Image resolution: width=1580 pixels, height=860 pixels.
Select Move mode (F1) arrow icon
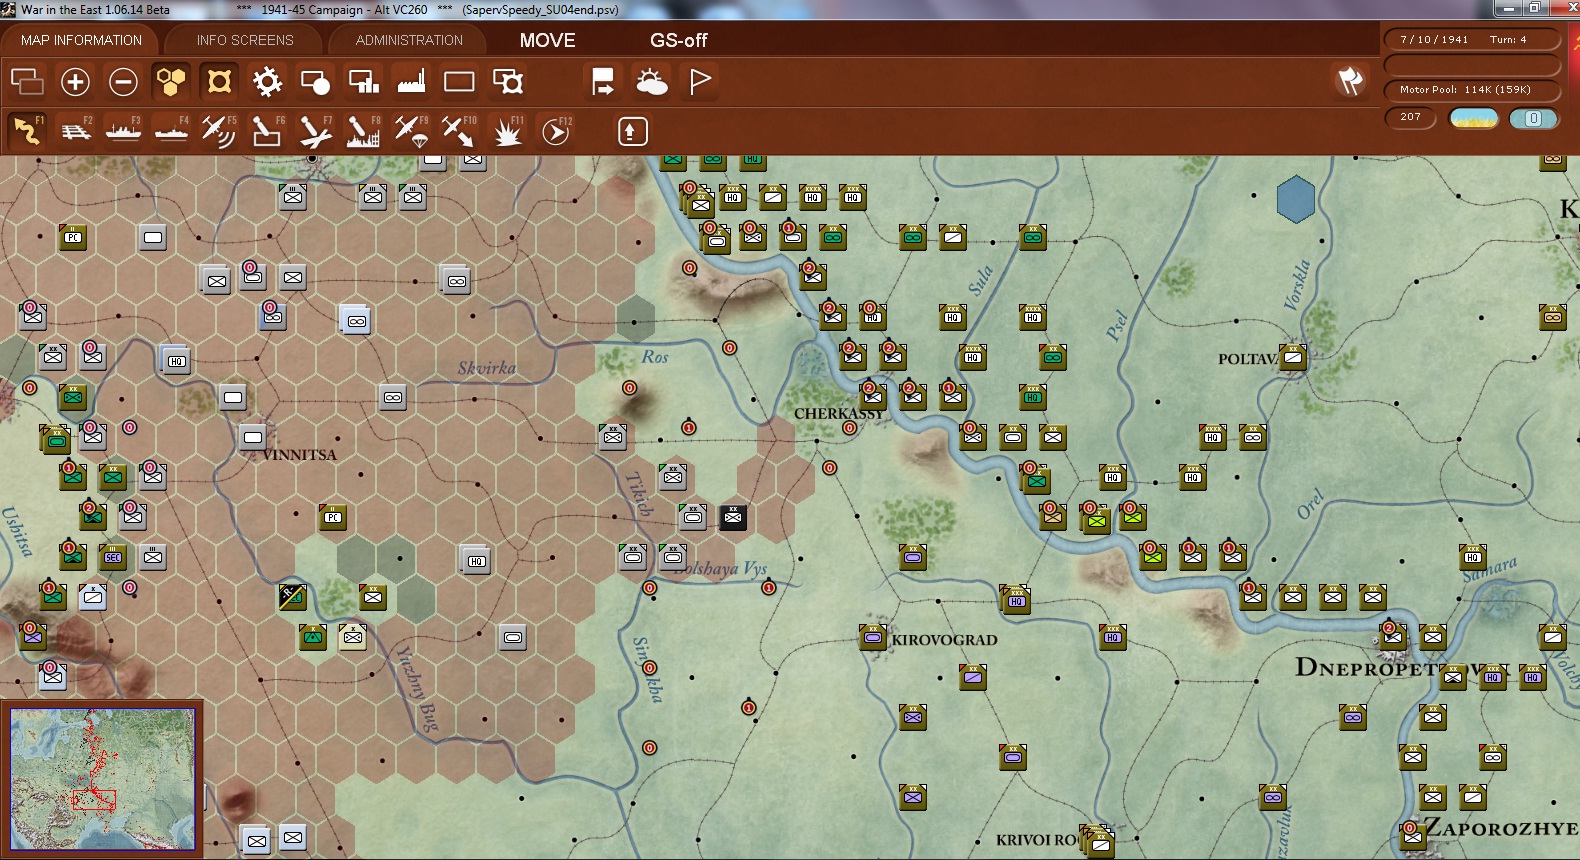coord(27,131)
